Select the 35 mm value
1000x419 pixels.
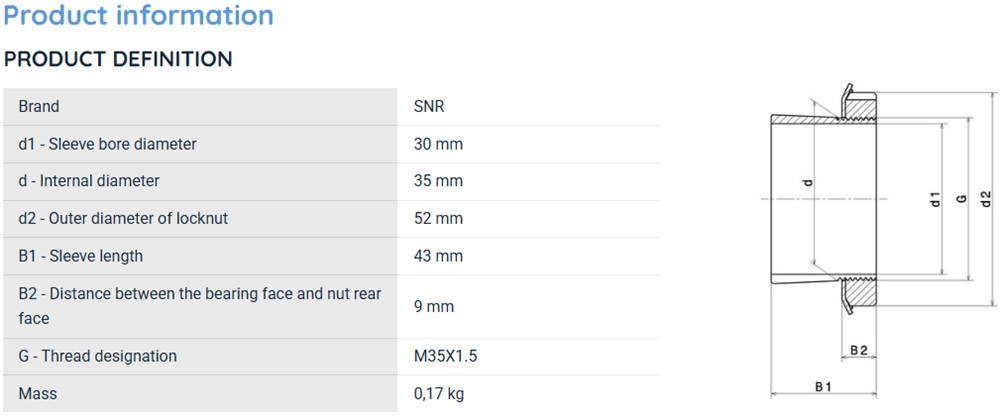(438, 181)
